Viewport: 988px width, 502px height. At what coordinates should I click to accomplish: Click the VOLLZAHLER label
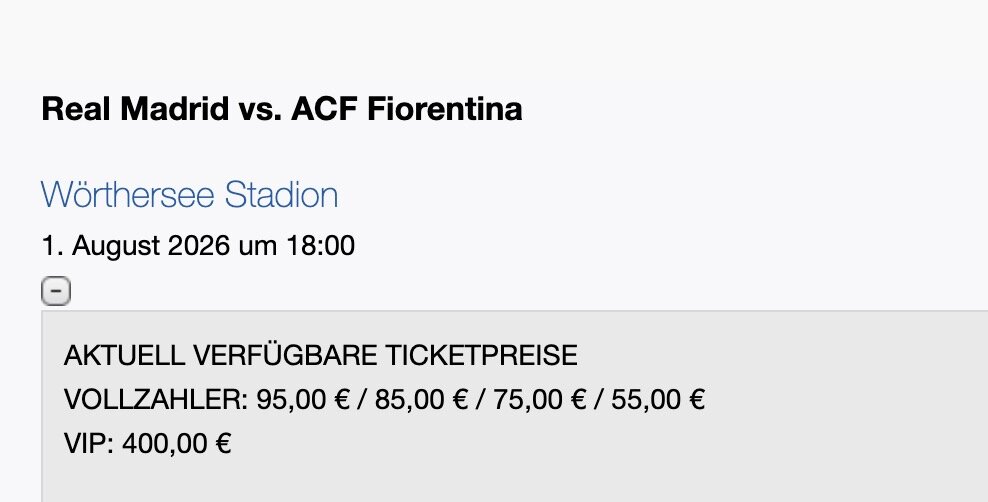(156, 399)
